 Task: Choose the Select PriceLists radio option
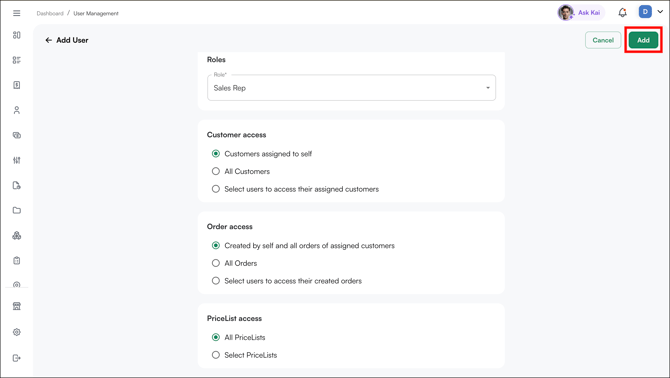216,355
